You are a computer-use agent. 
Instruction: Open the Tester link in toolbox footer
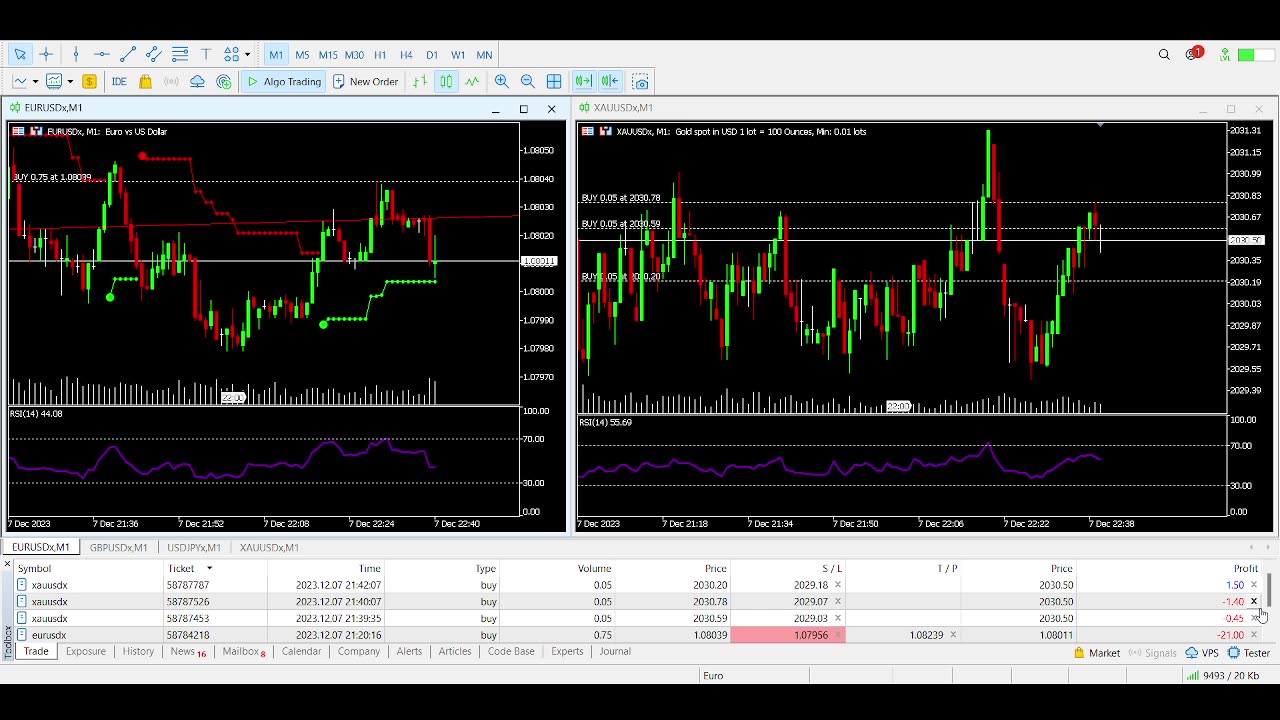(x=1249, y=653)
